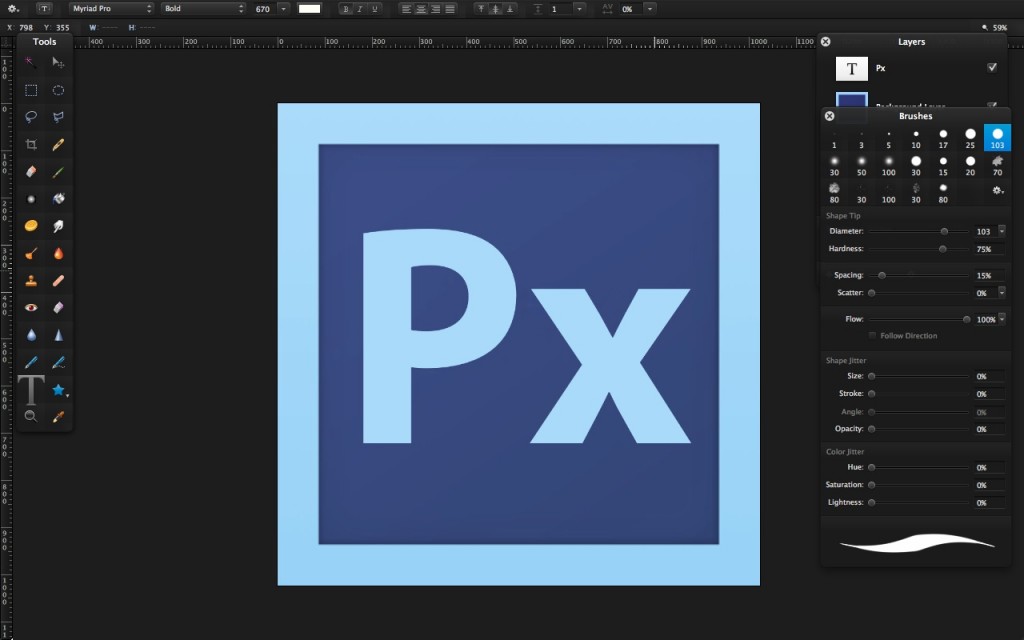This screenshot has height=640, width=1024.
Task: Open the white text color swatch
Action: pos(310,8)
